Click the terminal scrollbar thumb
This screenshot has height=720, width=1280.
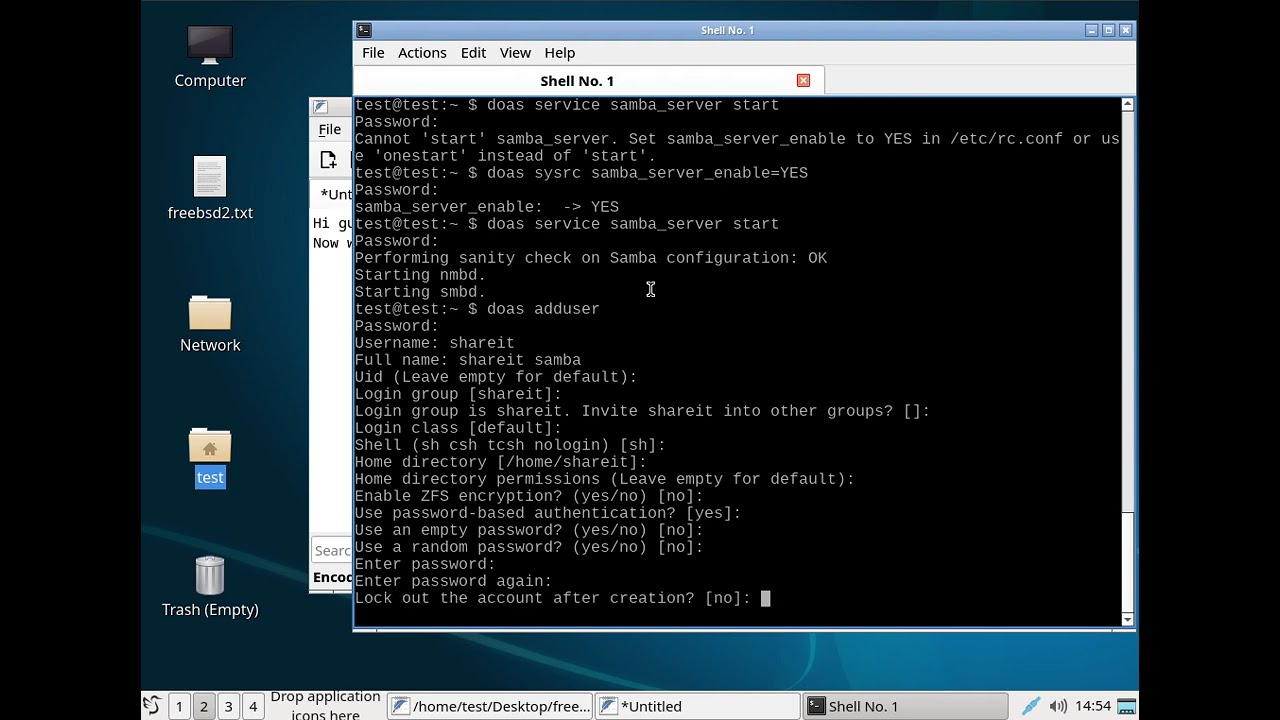(x=1127, y=562)
